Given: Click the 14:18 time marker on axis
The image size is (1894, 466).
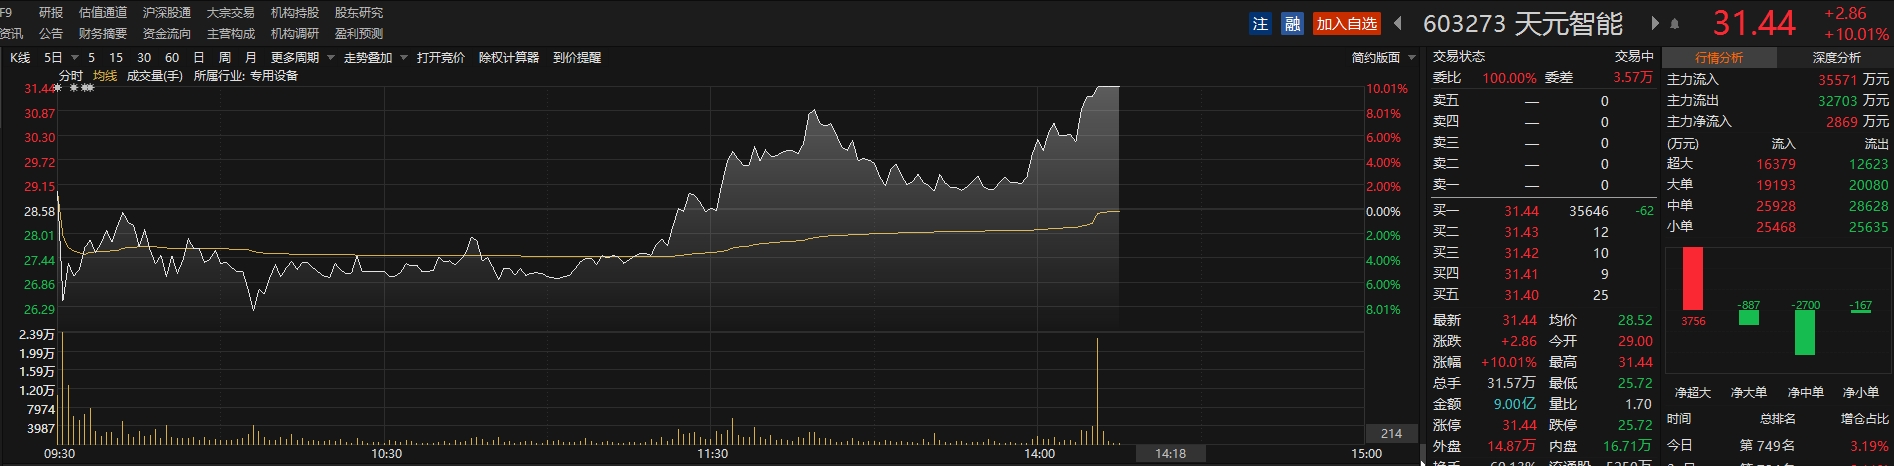Looking at the screenshot, I should point(1170,454).
